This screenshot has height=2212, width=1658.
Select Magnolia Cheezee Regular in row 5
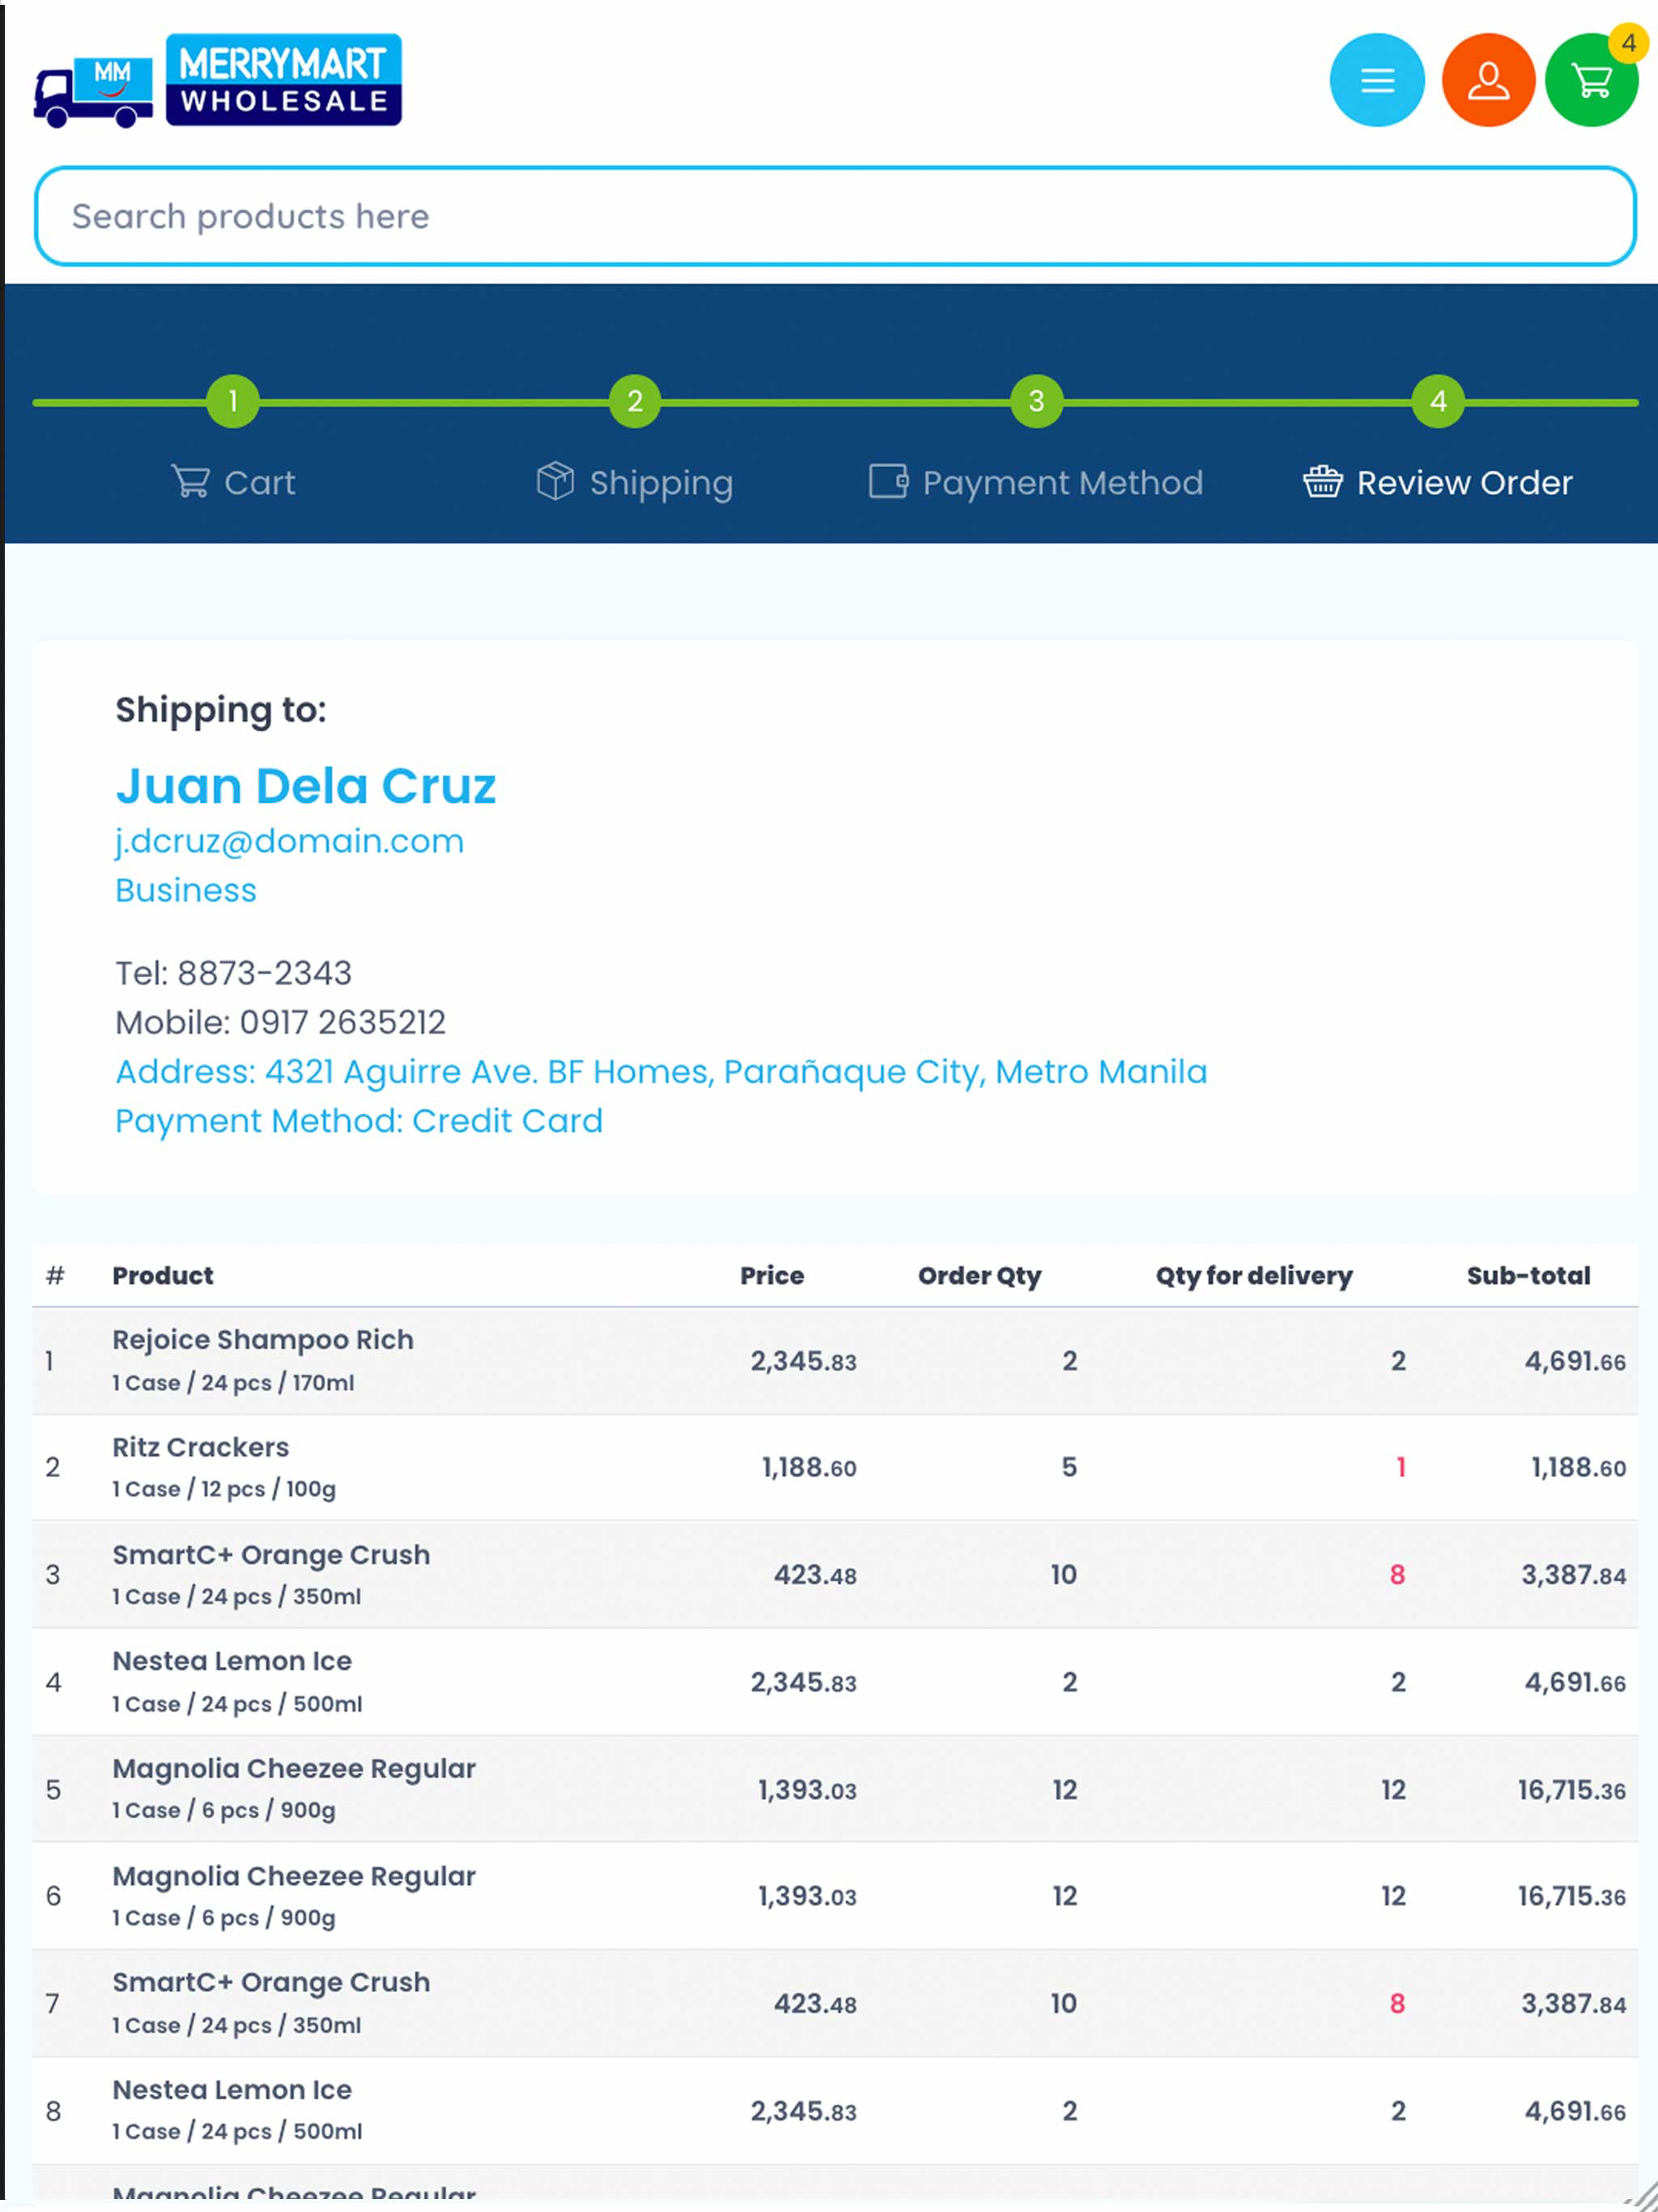tap(294, 1769)
